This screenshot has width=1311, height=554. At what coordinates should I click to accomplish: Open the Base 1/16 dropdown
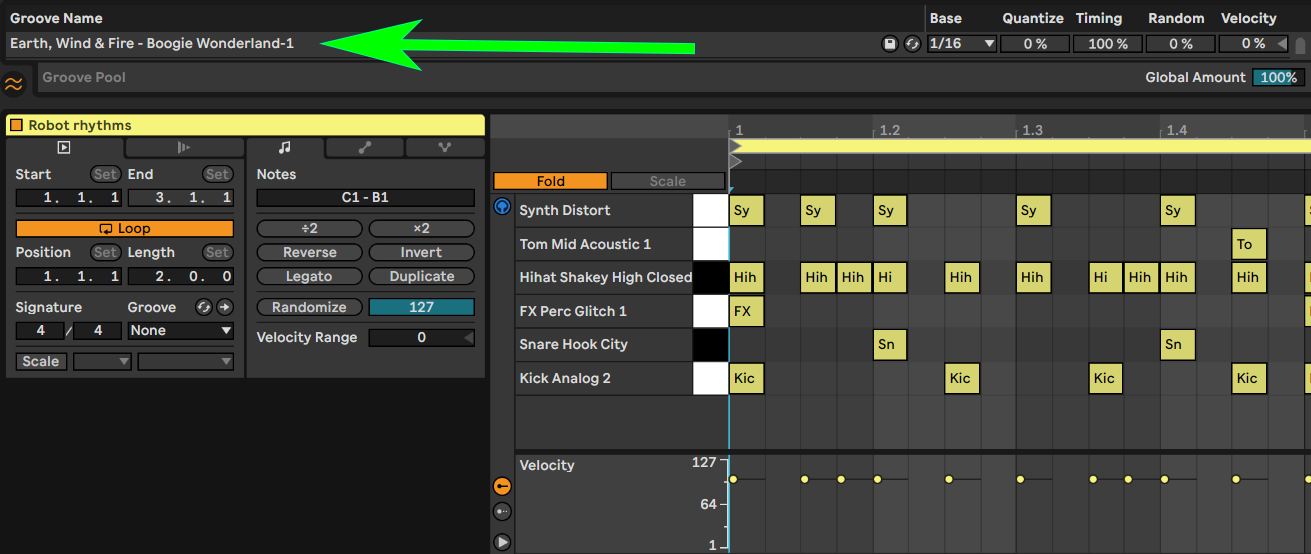click(x=962, y=44)
